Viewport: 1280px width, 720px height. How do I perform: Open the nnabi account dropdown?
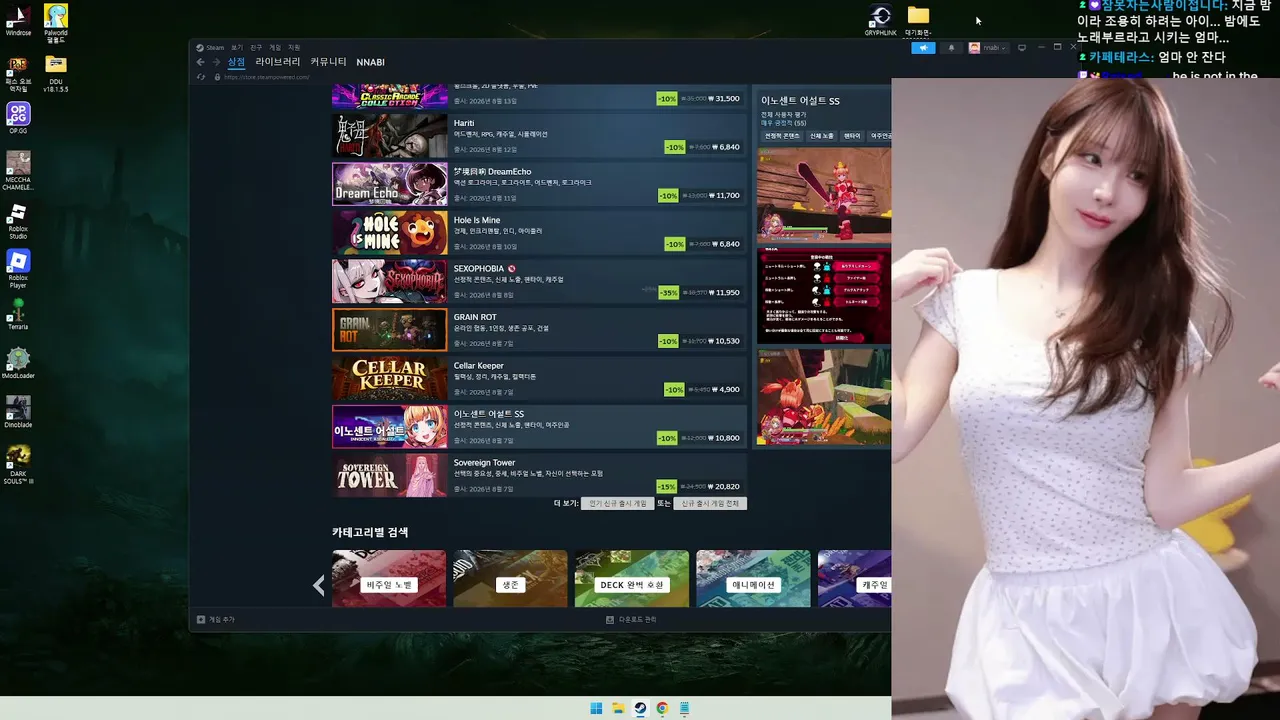(x=987, y=48)
